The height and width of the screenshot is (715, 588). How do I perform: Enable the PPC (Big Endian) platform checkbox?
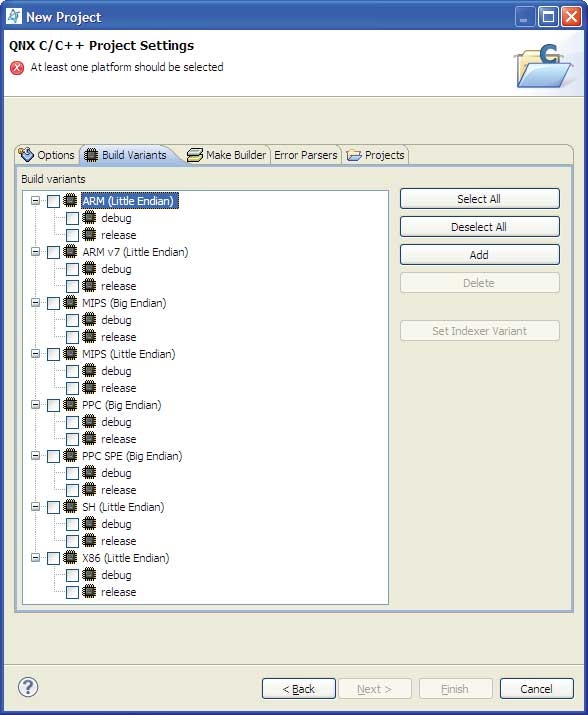53,405
